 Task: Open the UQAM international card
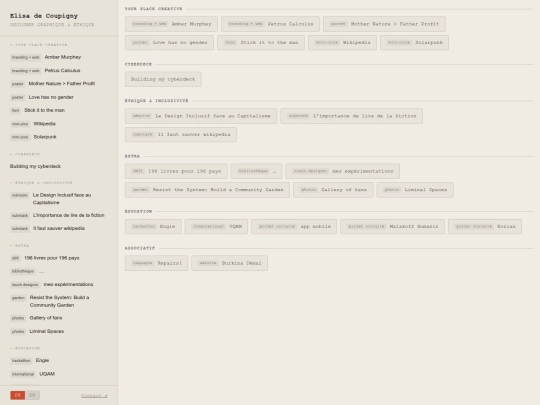(216, 226)
